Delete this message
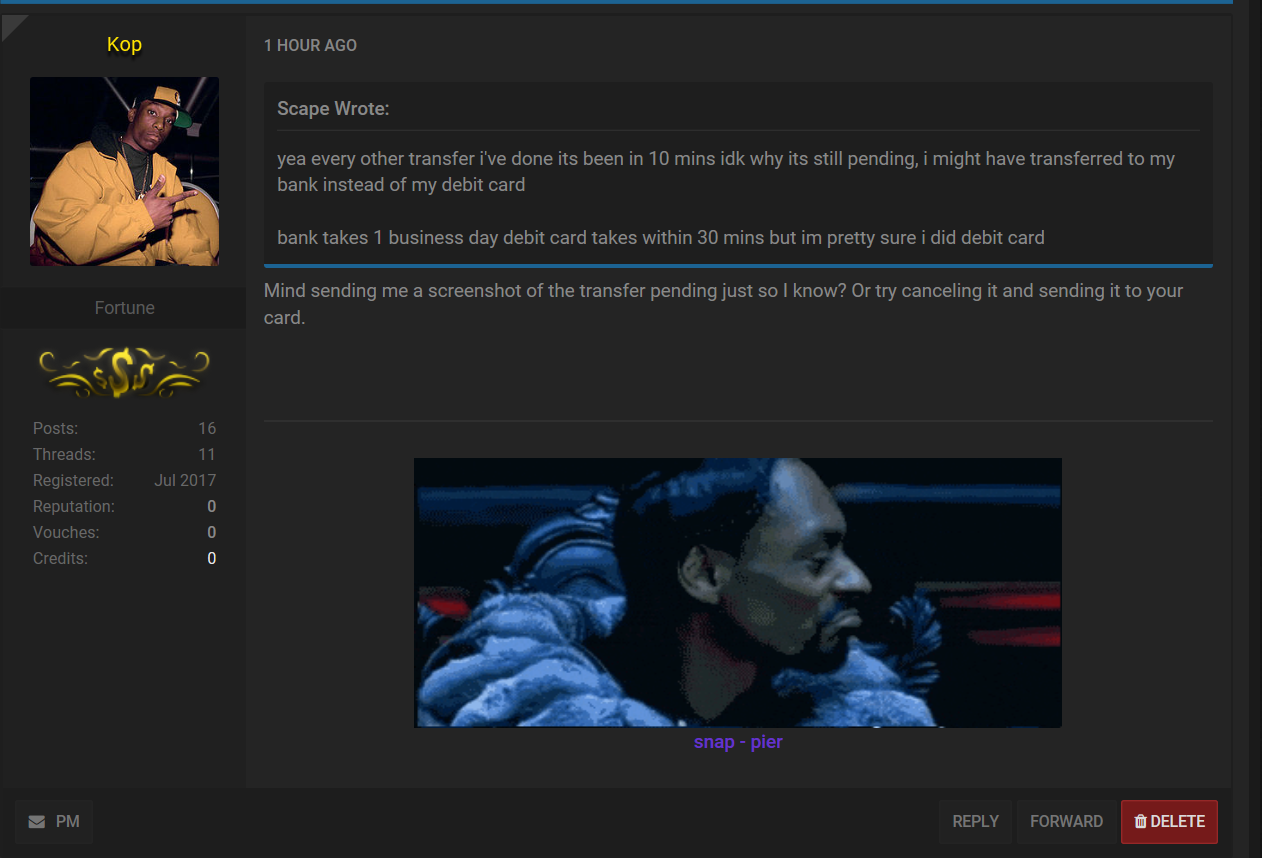The height and width of the screenshot is (858, 1262). point(1169,822)
